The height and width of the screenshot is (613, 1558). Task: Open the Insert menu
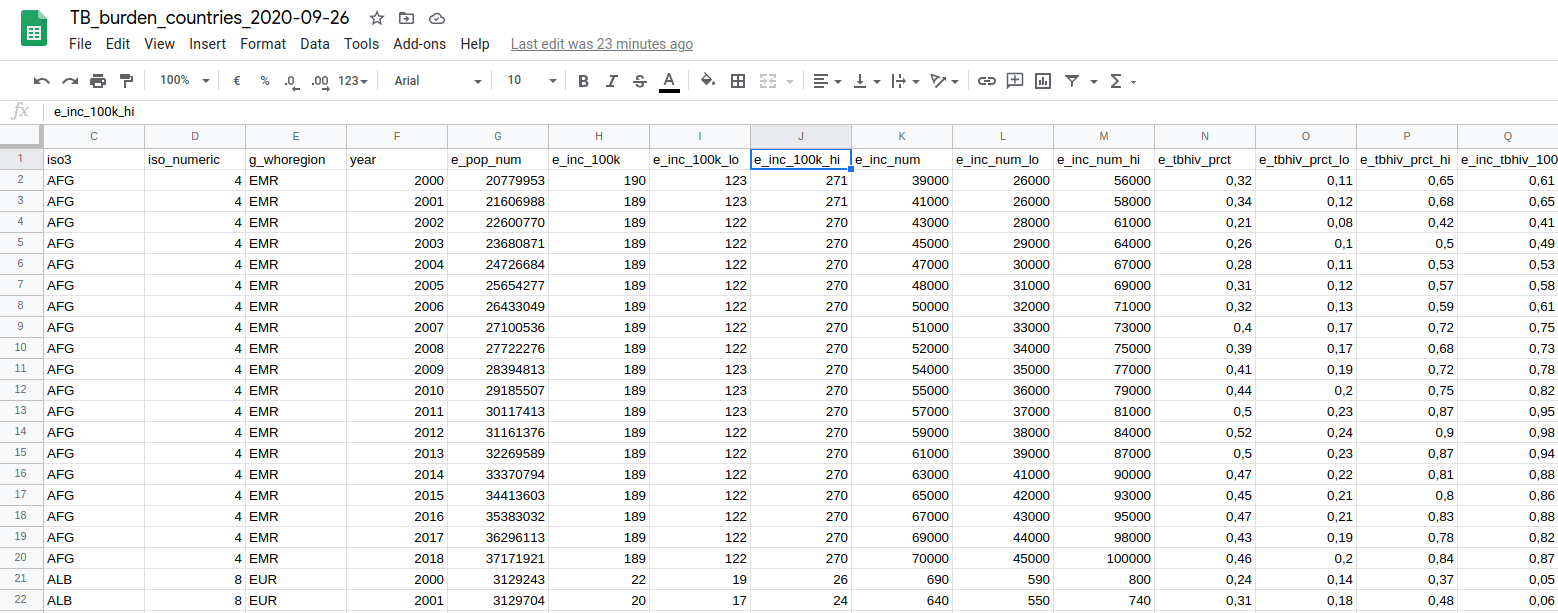[208, 44]
